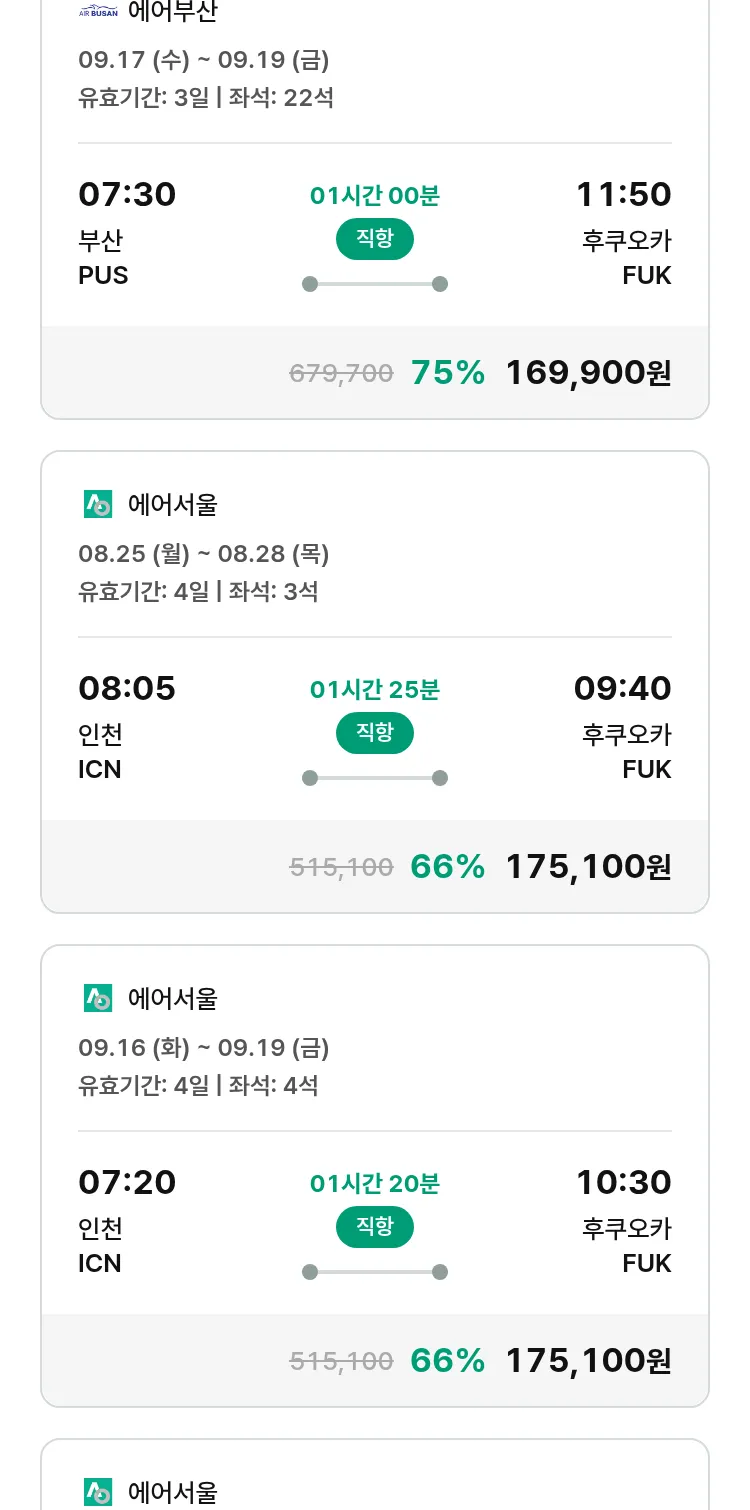The width and height of the screenshot is (750, 1510).
Task: Tap the 07:30 Busan departure time
Action: coord(127,194)
